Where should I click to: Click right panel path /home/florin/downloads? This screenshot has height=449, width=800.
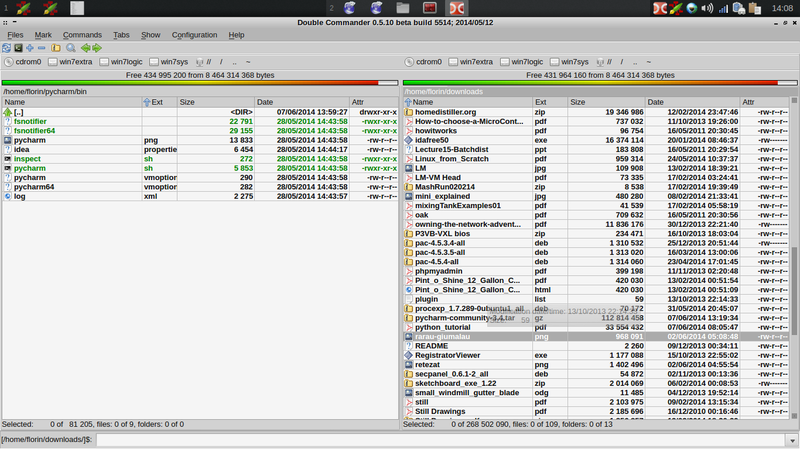[x=443, y=92]
